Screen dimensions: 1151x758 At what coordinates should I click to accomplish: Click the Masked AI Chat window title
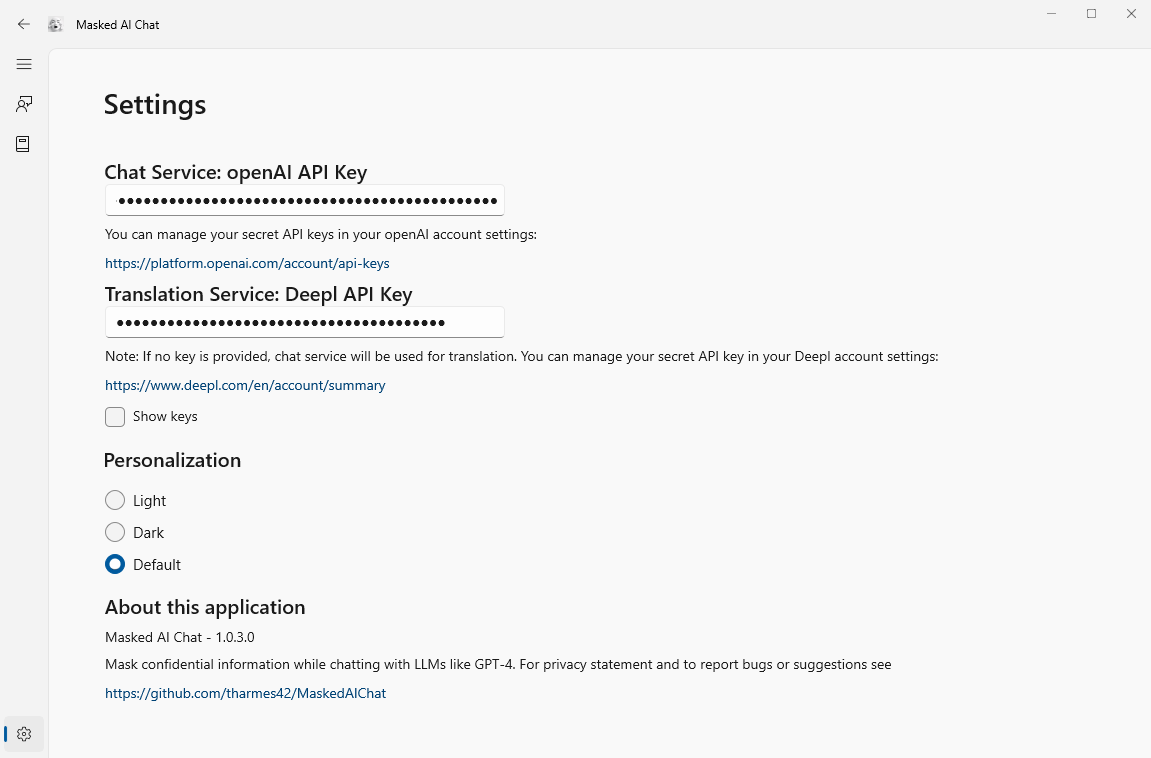118,25
